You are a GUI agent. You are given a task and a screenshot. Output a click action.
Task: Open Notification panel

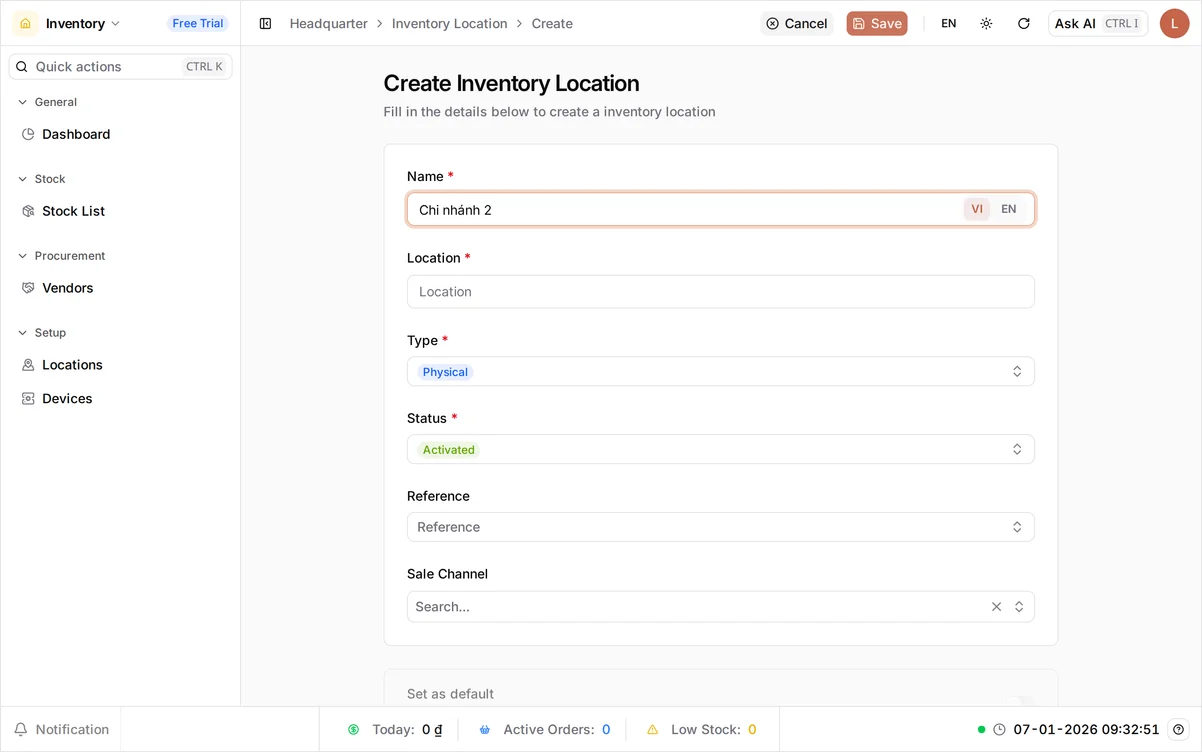point(61,729)
